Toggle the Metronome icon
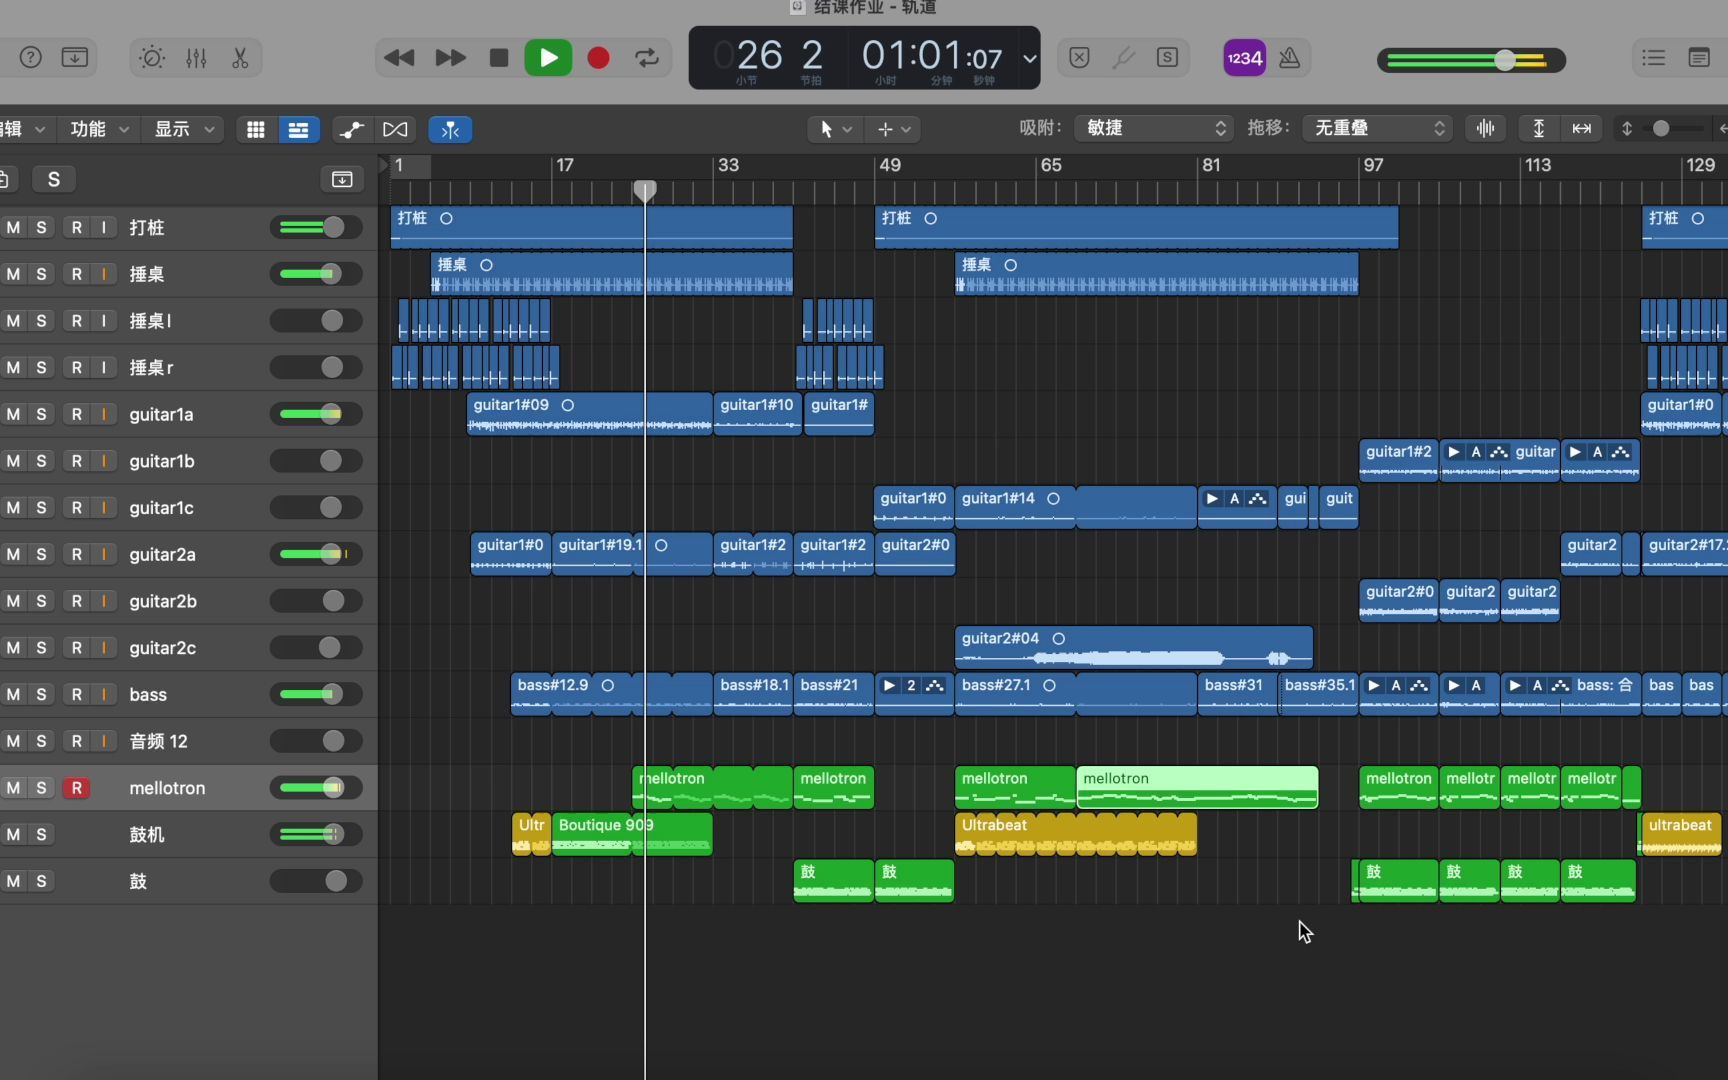Image resolution: width=1728 pixels, height=1080 pixels. click(x=1290, y=58)
